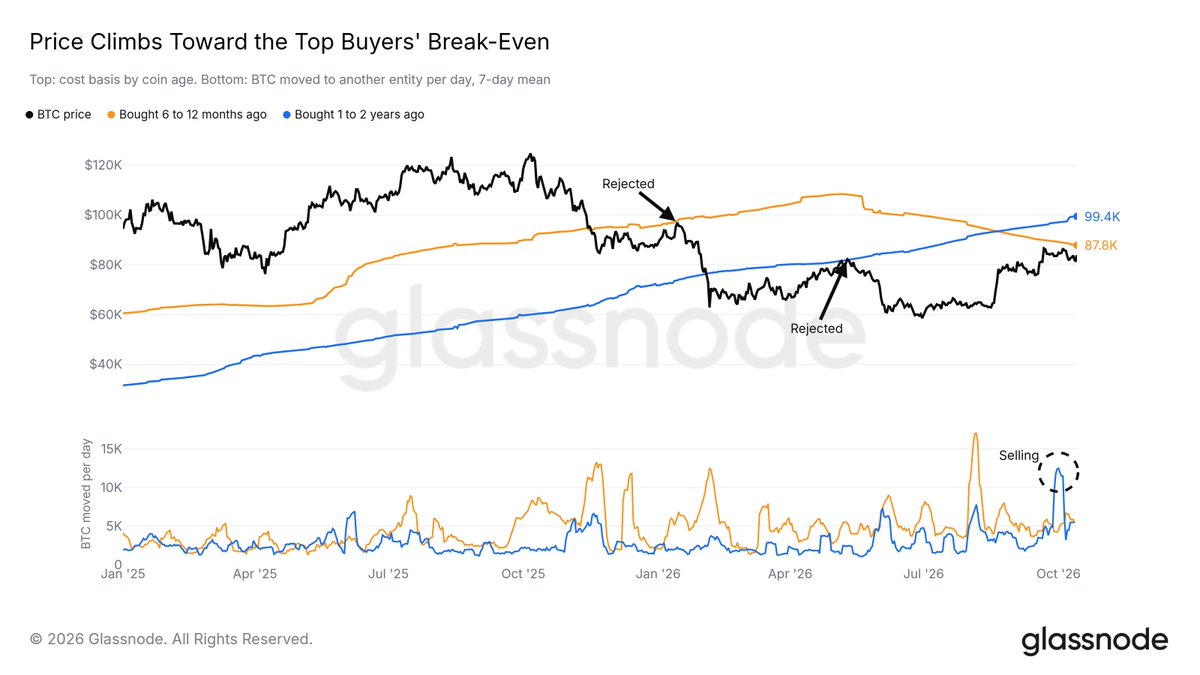1200x675 pixels.
Task: Click the upper Rejected annotation label
Action: [x=628, y=184]
